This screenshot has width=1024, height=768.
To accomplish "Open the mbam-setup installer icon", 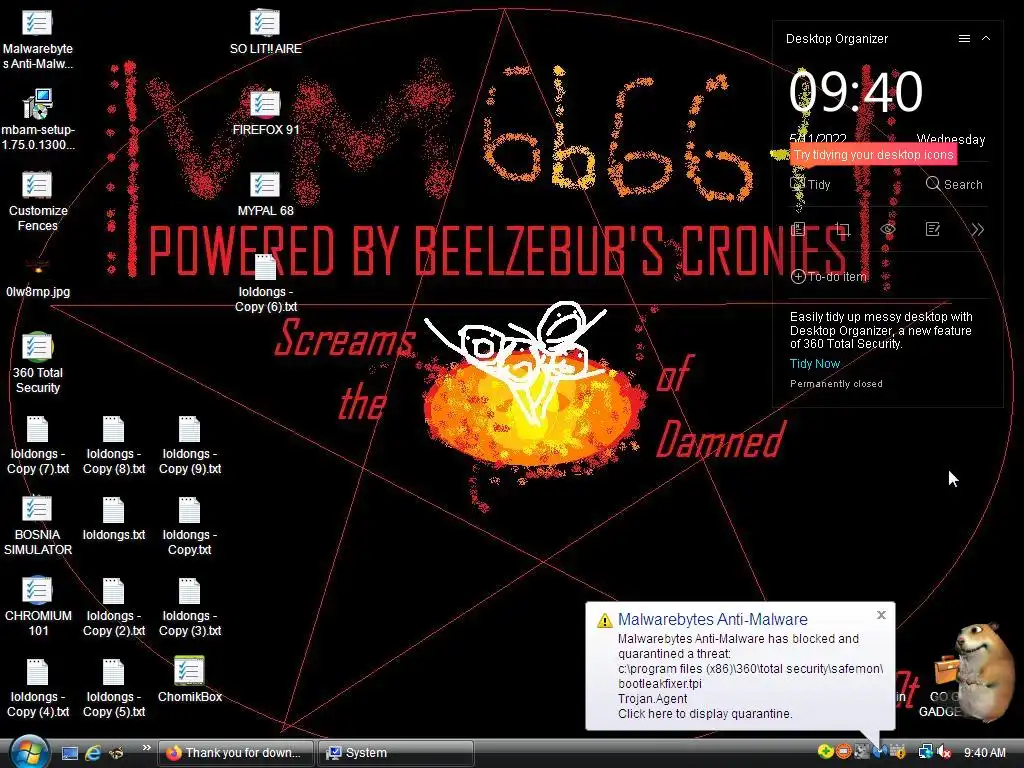I will point(37,120).
